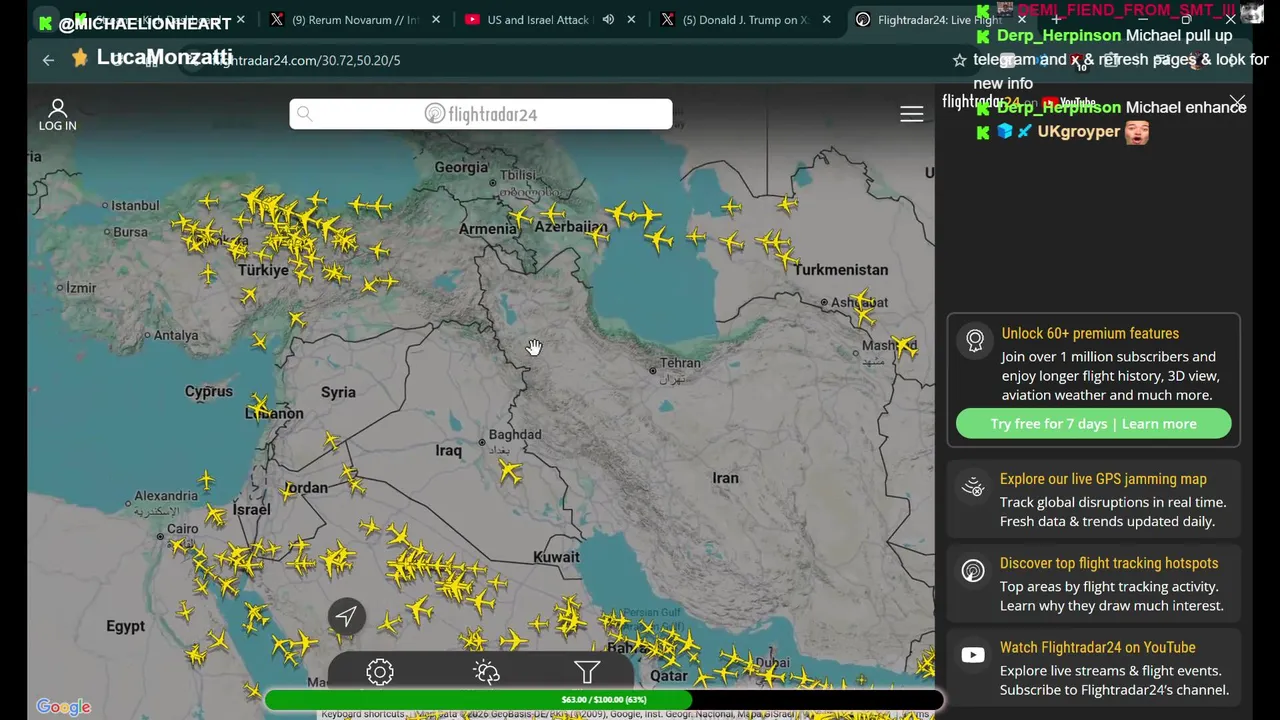Open Explore our live GPS jamming map
This screenshot has width=1280, height=720.
tap(1103, 479)
